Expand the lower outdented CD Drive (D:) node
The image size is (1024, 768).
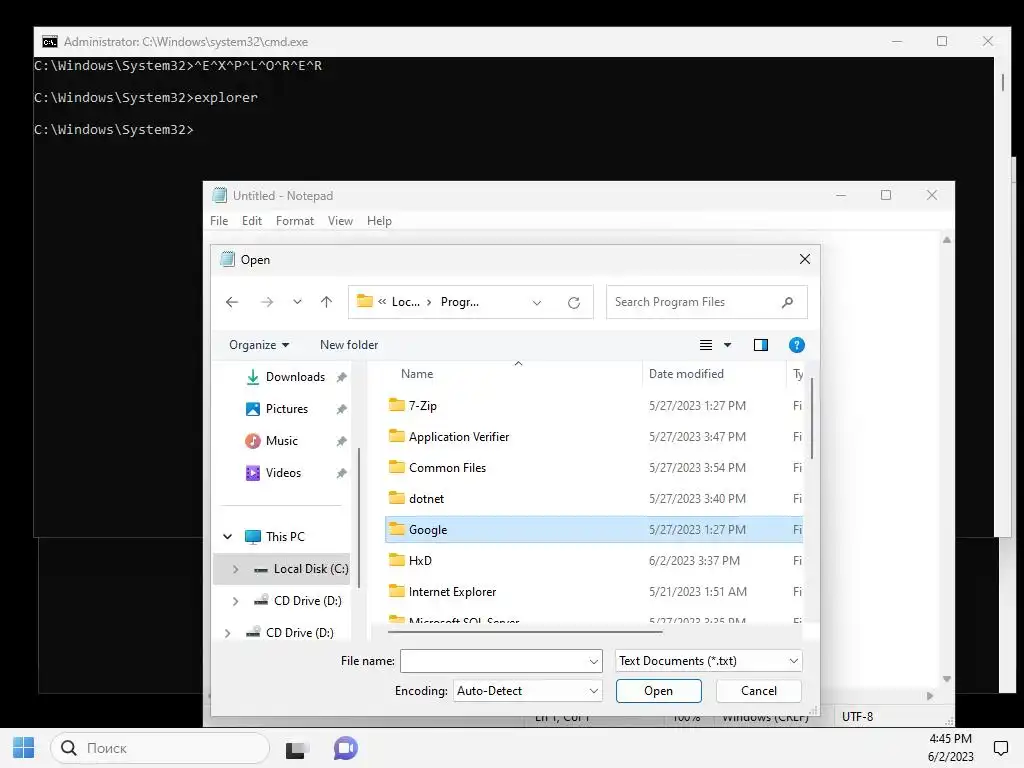(227, 633)
